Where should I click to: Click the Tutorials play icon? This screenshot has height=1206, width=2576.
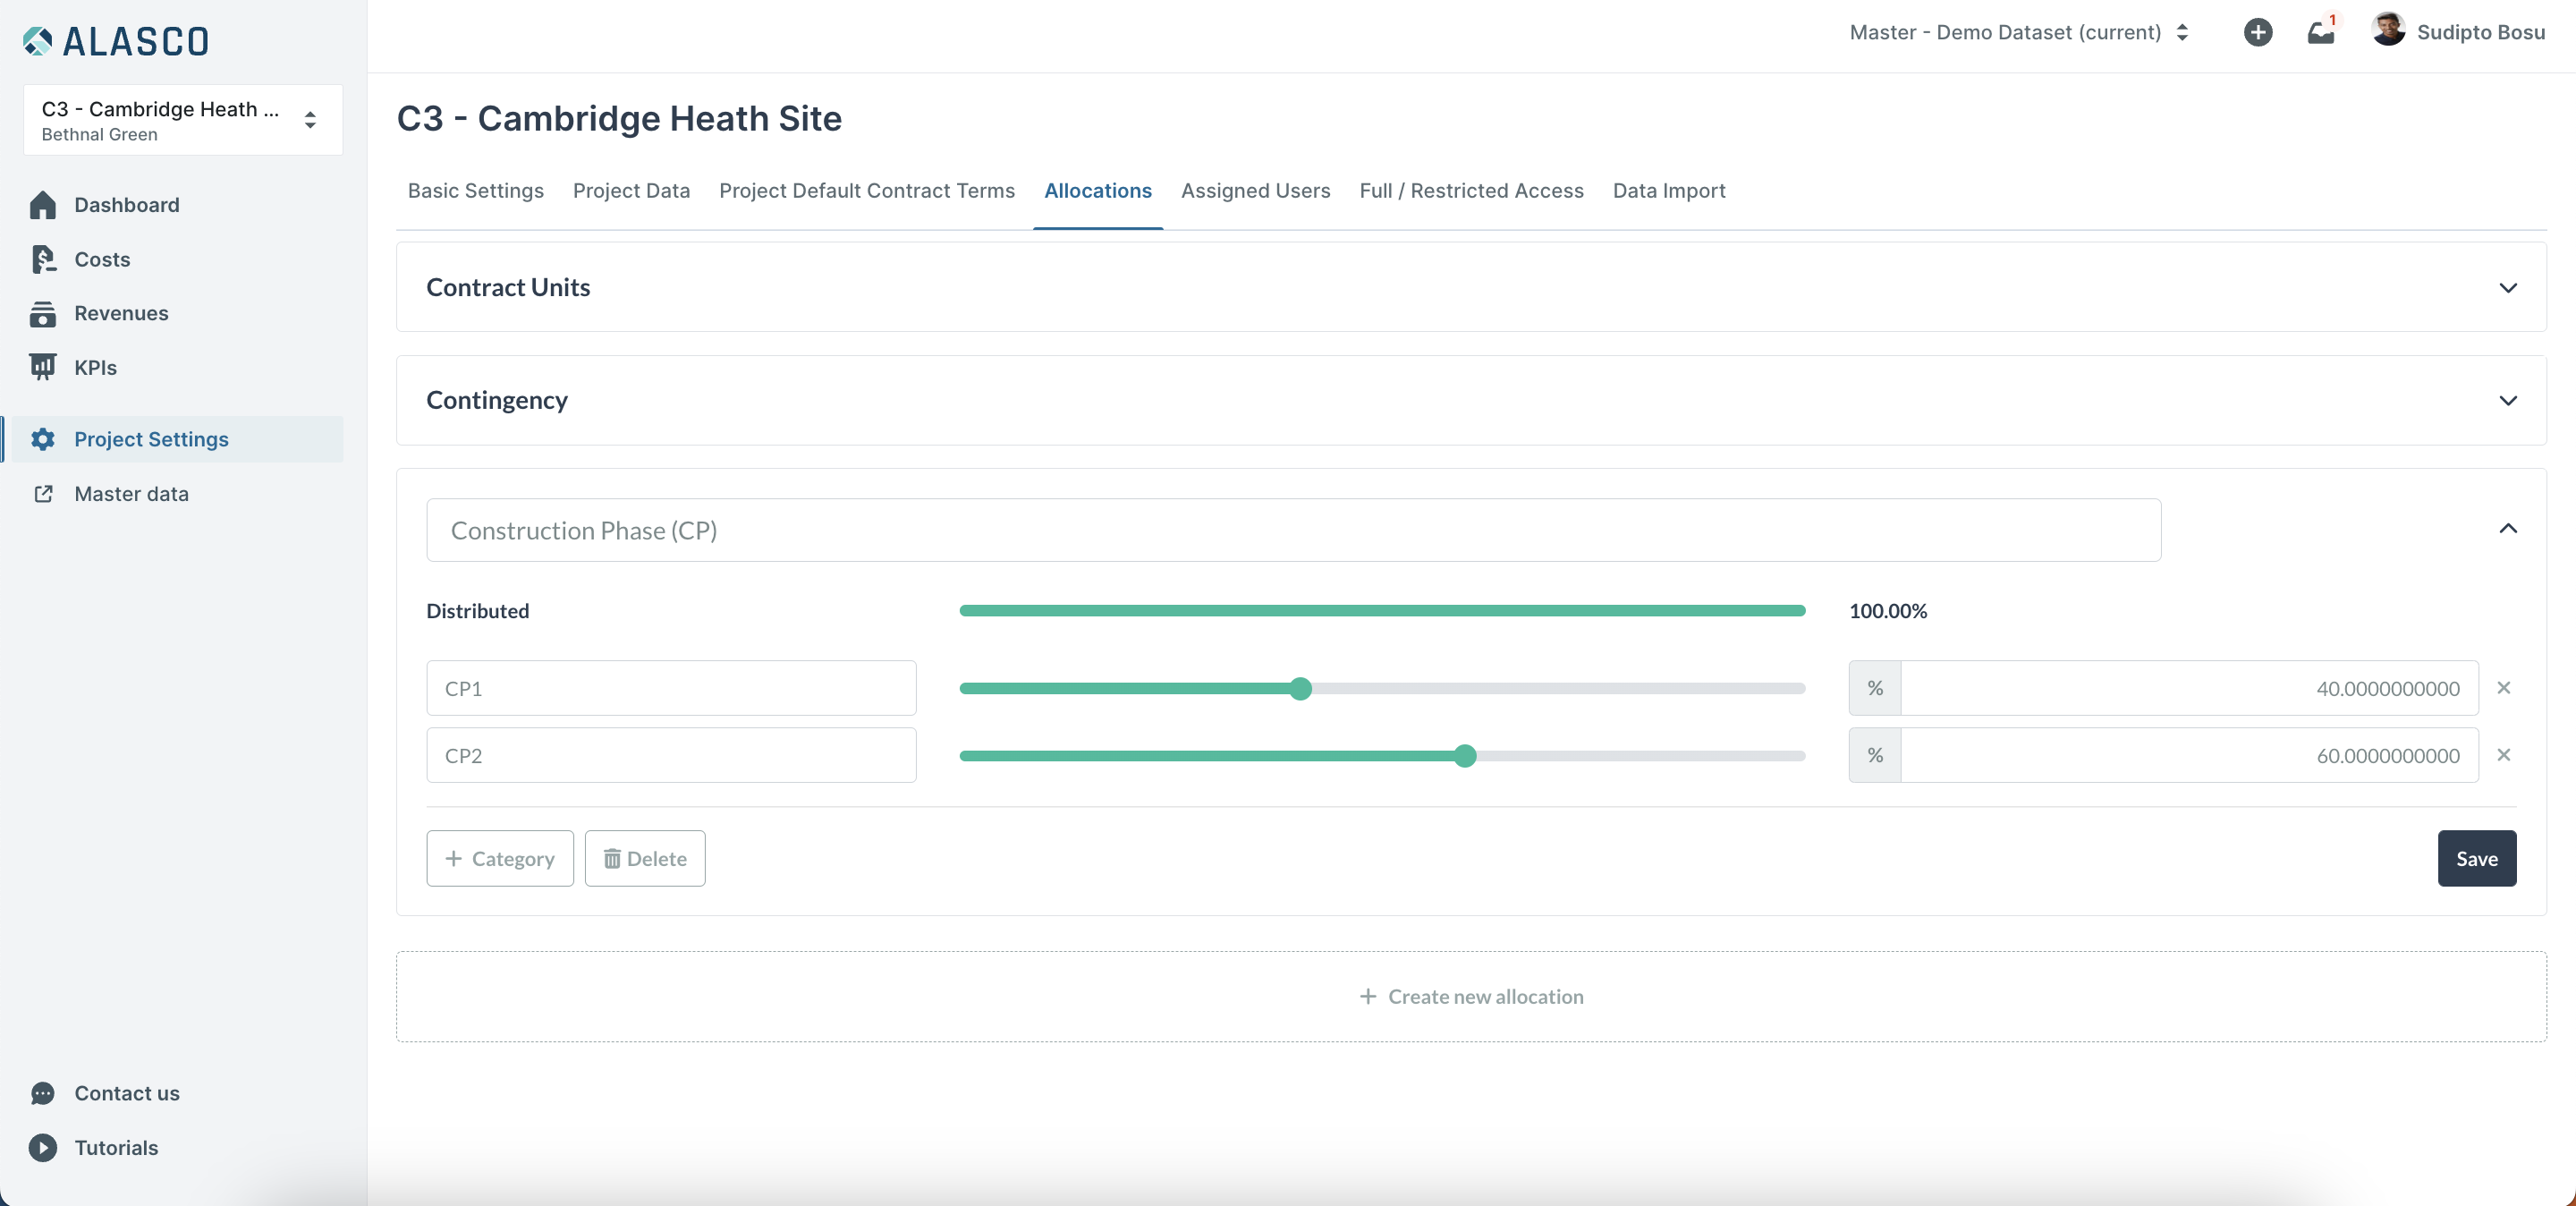click(42, 1147)
